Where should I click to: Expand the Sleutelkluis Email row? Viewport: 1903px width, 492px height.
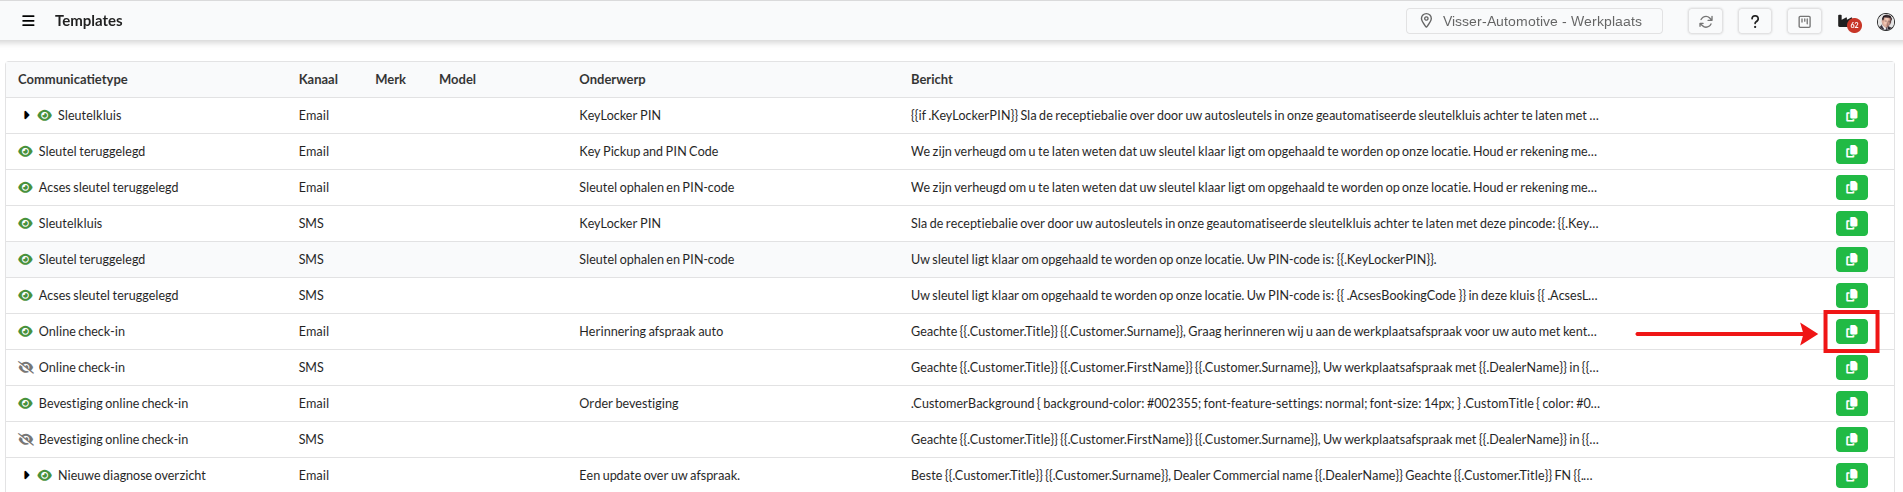pos(26,116)
